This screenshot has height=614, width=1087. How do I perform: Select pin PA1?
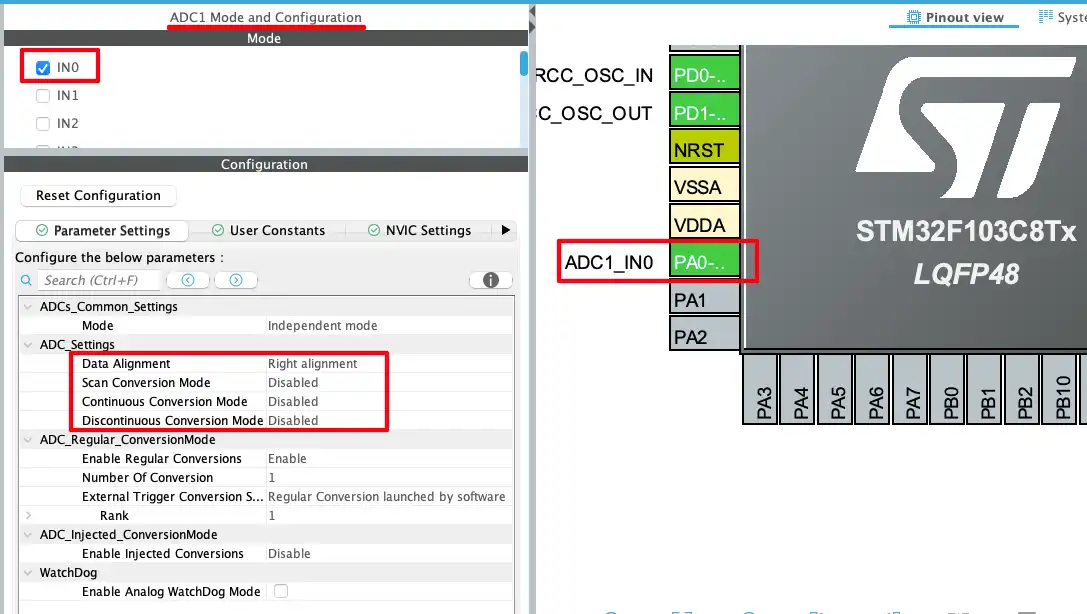click(704, 299)
